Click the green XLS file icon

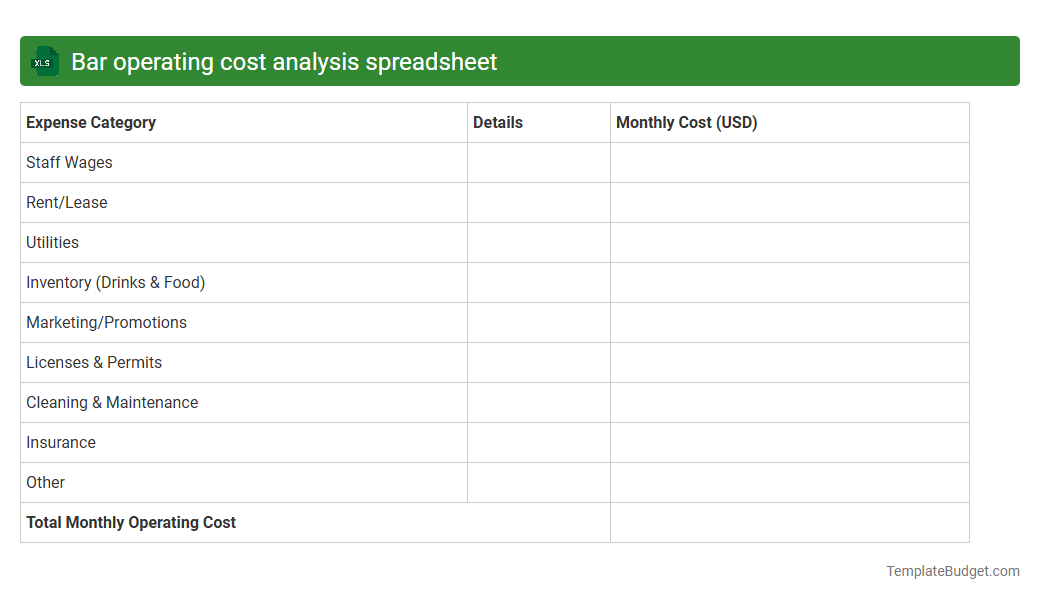[x=44, y=61]
